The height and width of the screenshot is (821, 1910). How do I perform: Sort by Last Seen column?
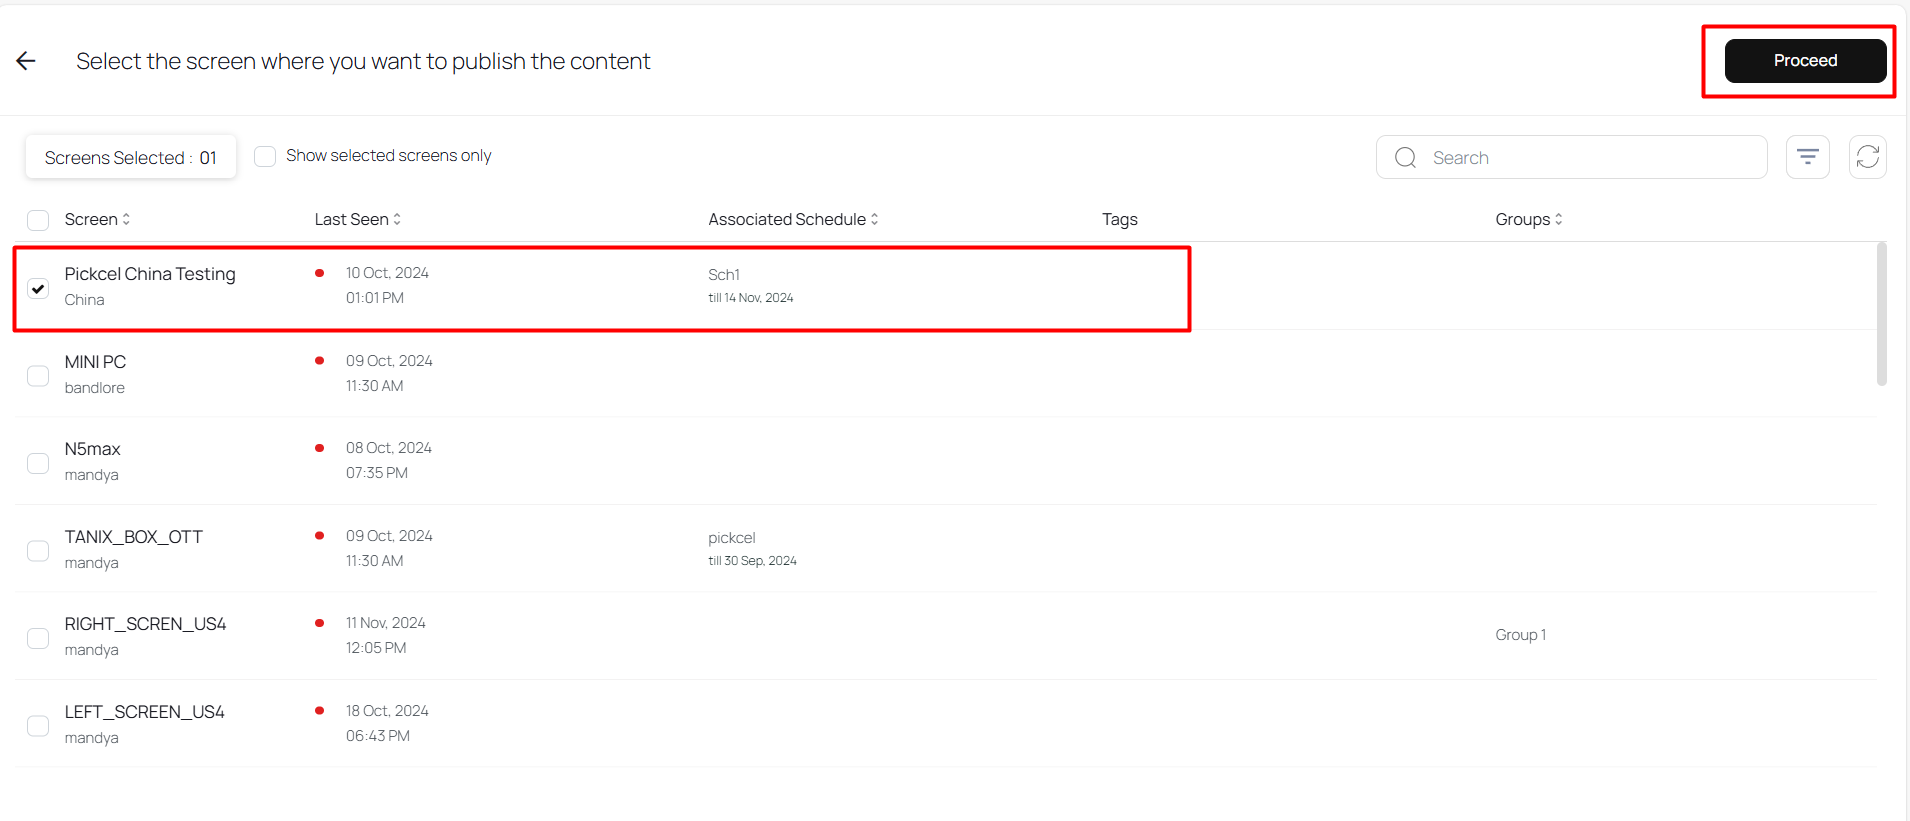pos(357,220)
